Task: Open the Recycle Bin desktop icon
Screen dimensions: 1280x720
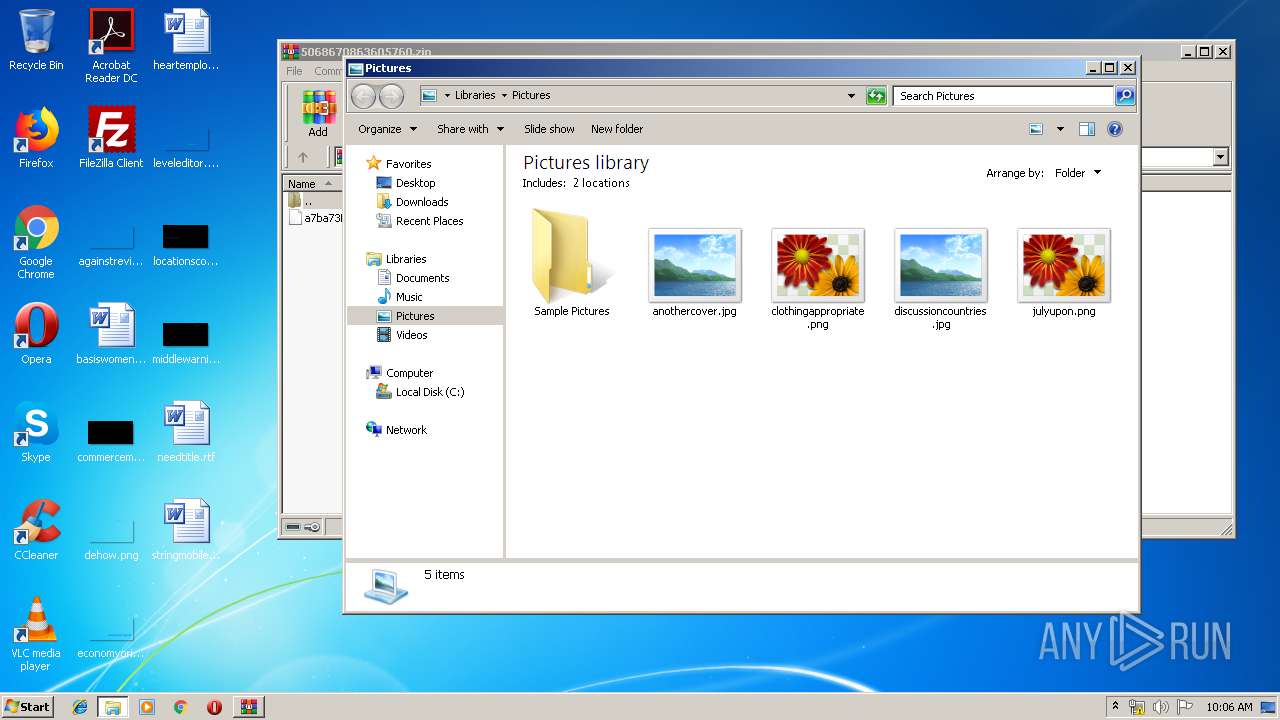Action: [36, 40]
